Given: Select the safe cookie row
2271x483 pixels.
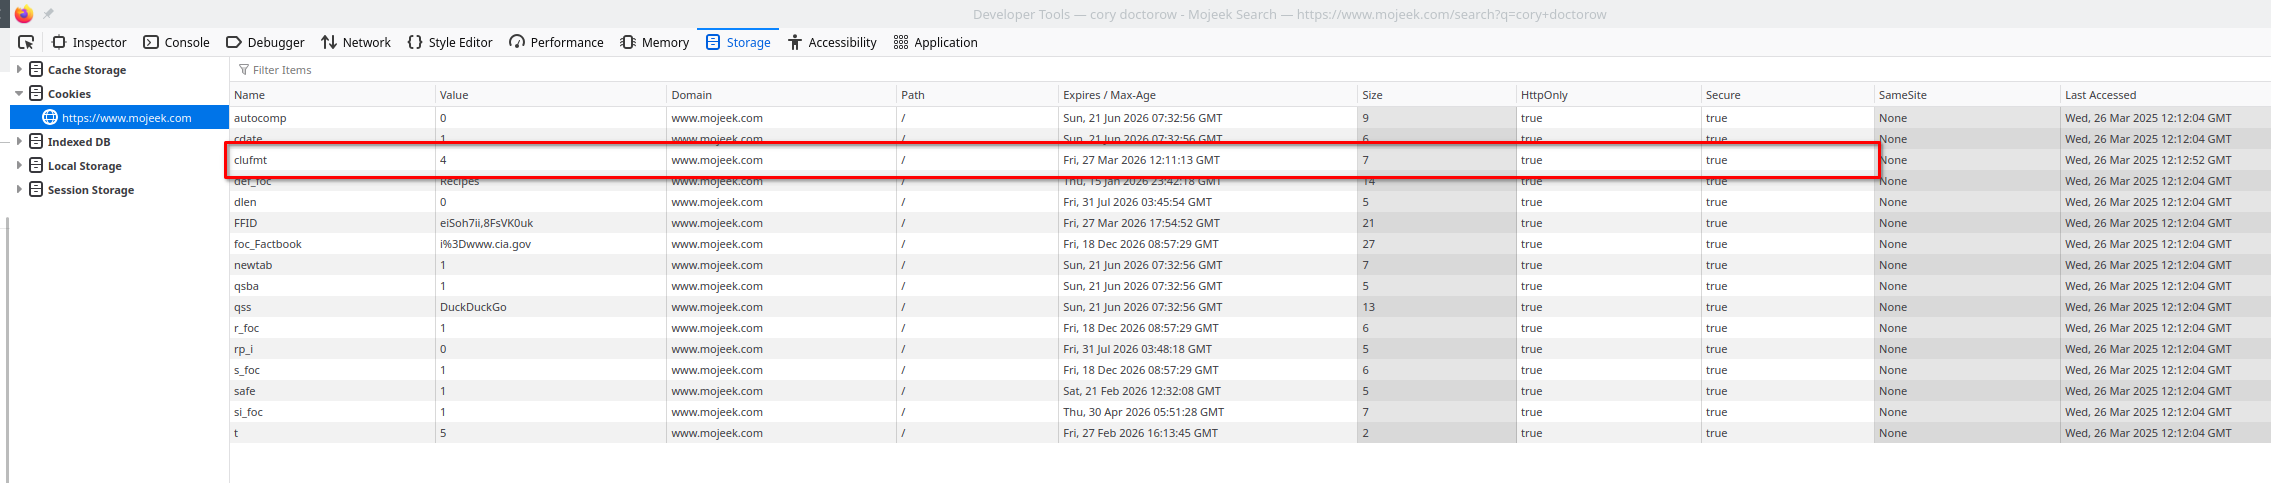Looking at the screenshot, I should click(1250, 390).
